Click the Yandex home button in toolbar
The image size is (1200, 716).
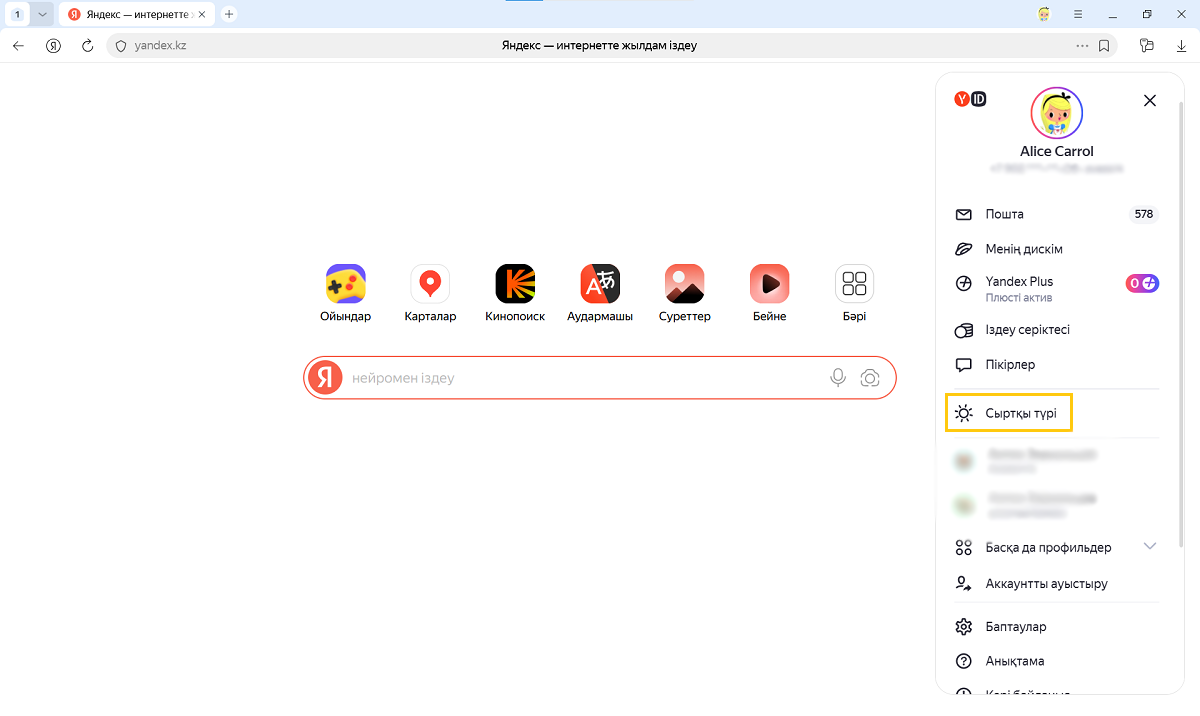click(x=54, y=45)
